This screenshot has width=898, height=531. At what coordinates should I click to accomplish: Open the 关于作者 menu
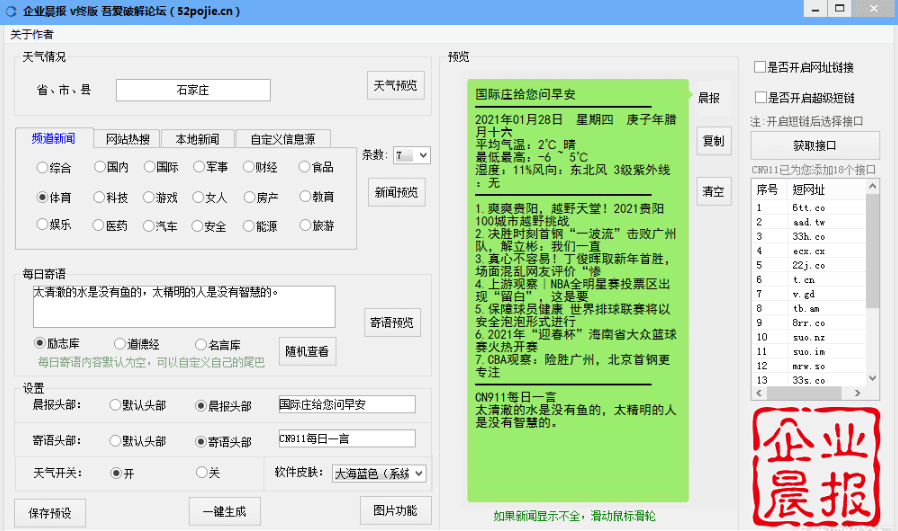point(32,34)
